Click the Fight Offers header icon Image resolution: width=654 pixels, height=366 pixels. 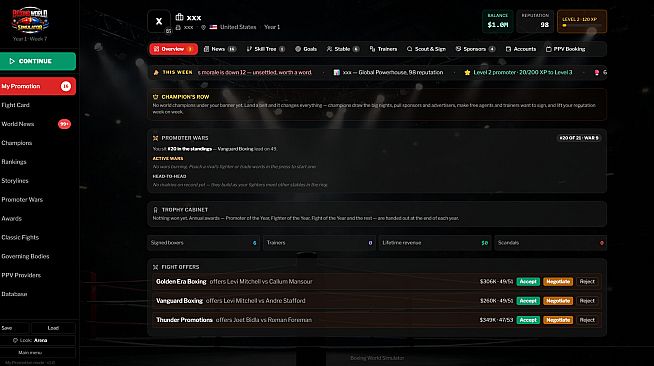(x=156, y=267)
